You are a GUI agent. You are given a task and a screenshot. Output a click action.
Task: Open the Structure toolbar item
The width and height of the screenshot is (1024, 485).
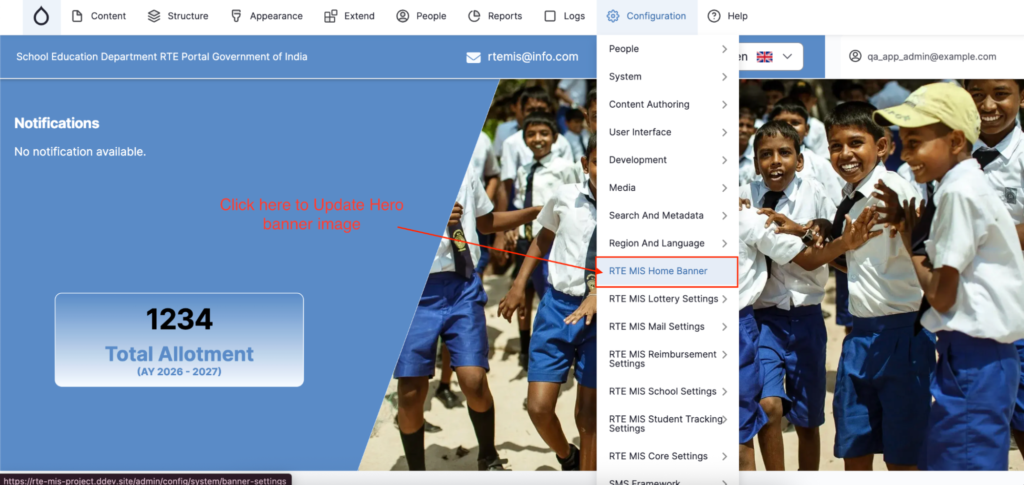pos(177,16)
